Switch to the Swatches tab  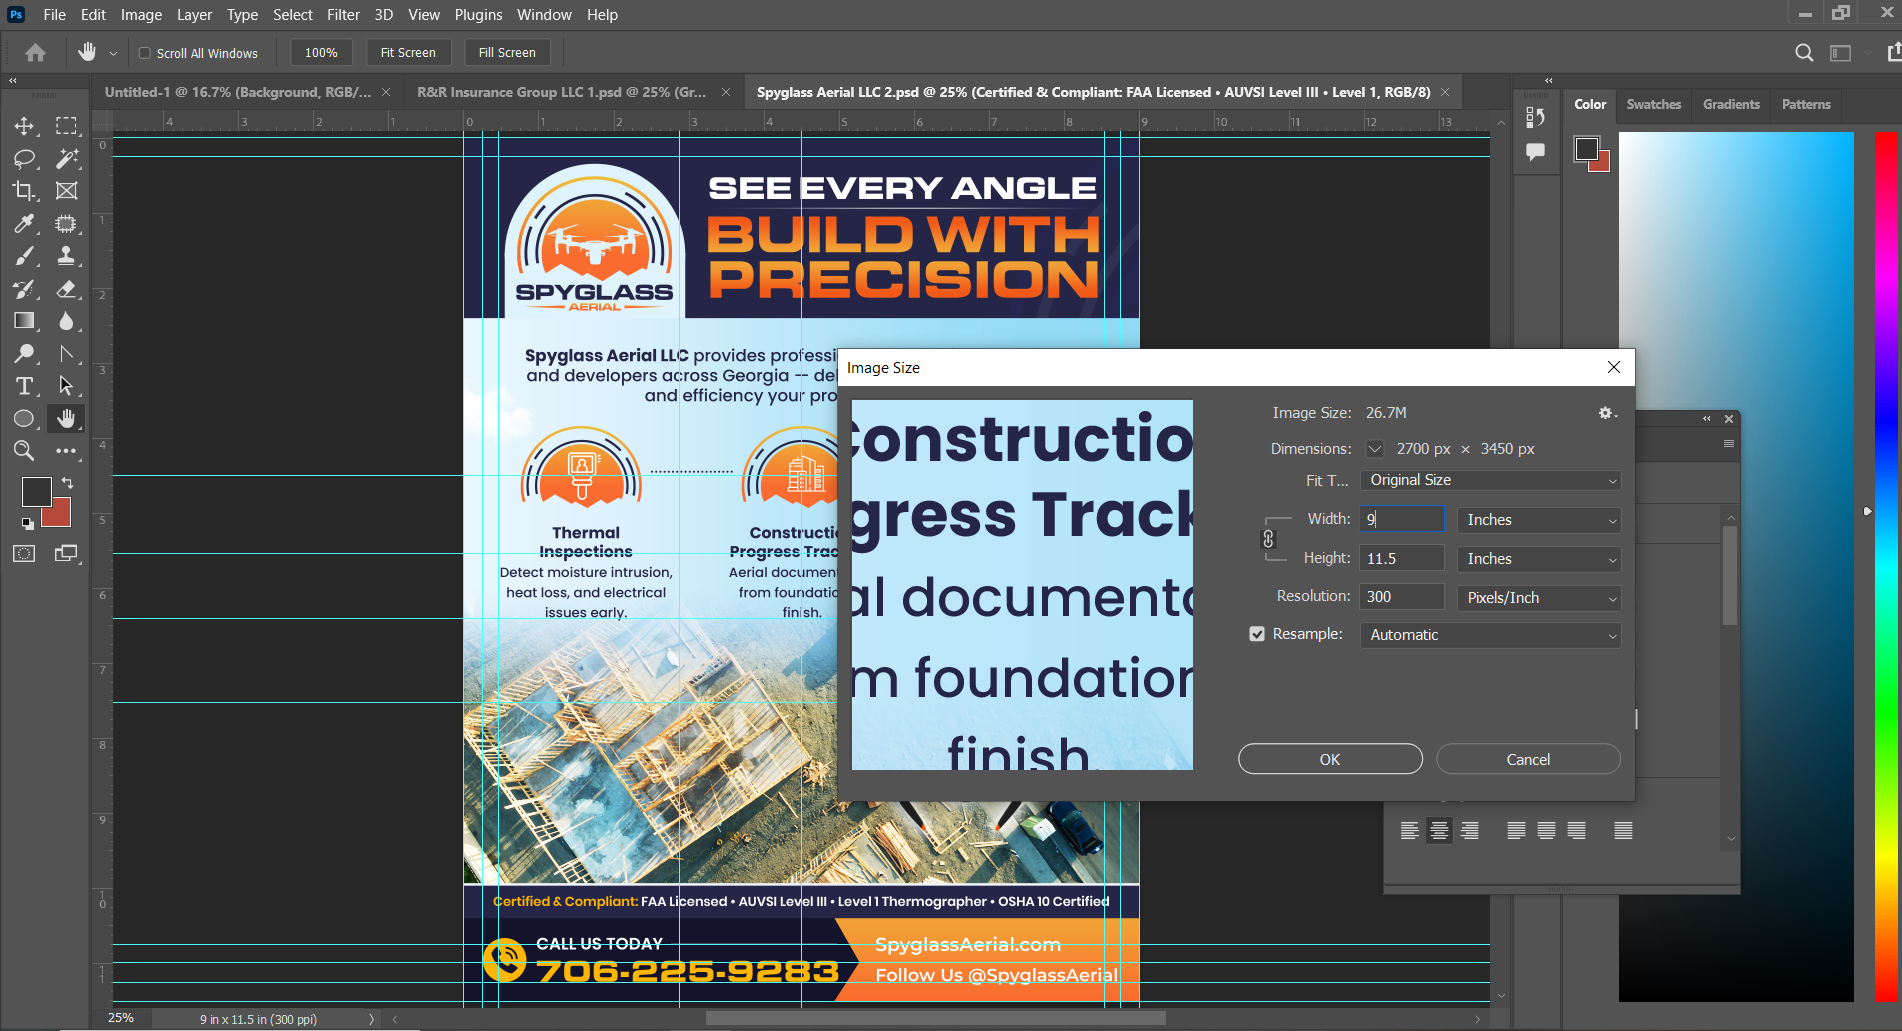(x=1653, y=104)
